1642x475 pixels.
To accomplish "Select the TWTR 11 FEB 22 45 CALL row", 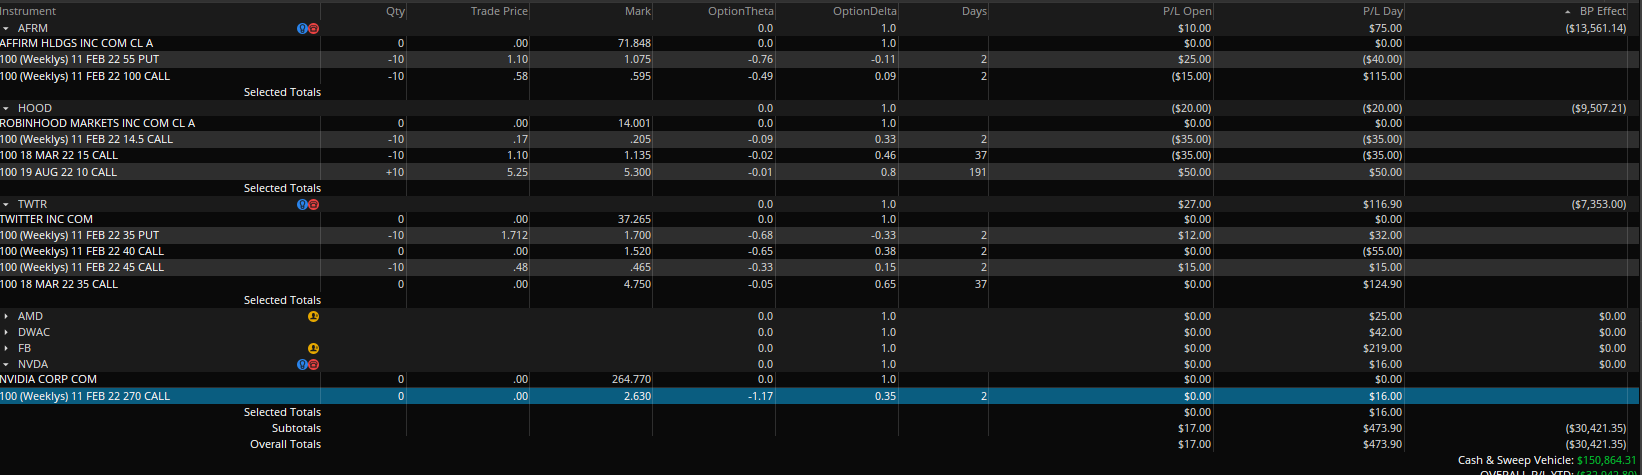I will (x=820, y=267).
